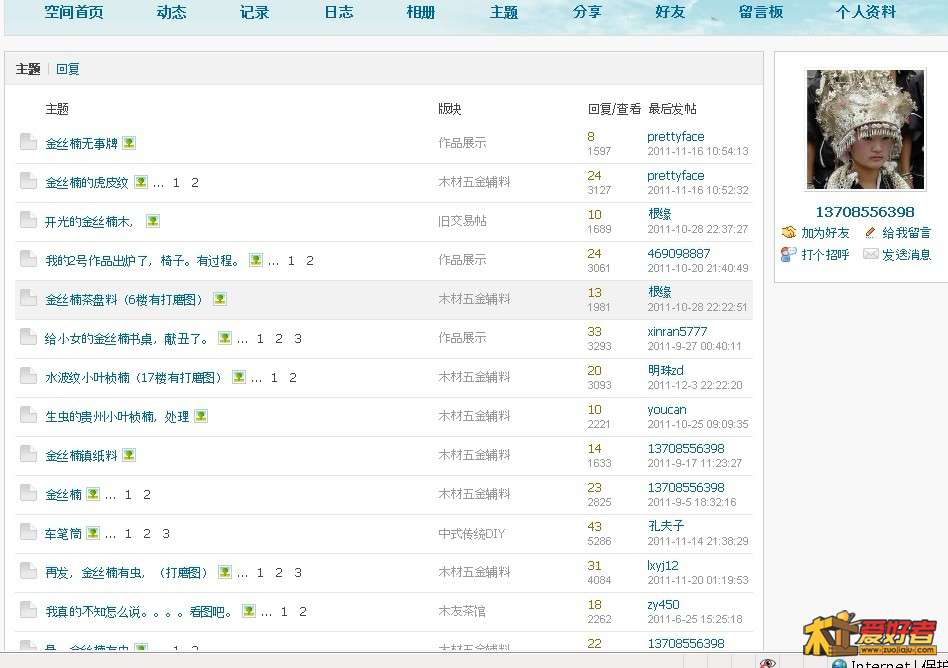The width and height of the screenshot is (948, 668).
Task: Click the pencil icon next to 给我留言
Action: [870, 233]
